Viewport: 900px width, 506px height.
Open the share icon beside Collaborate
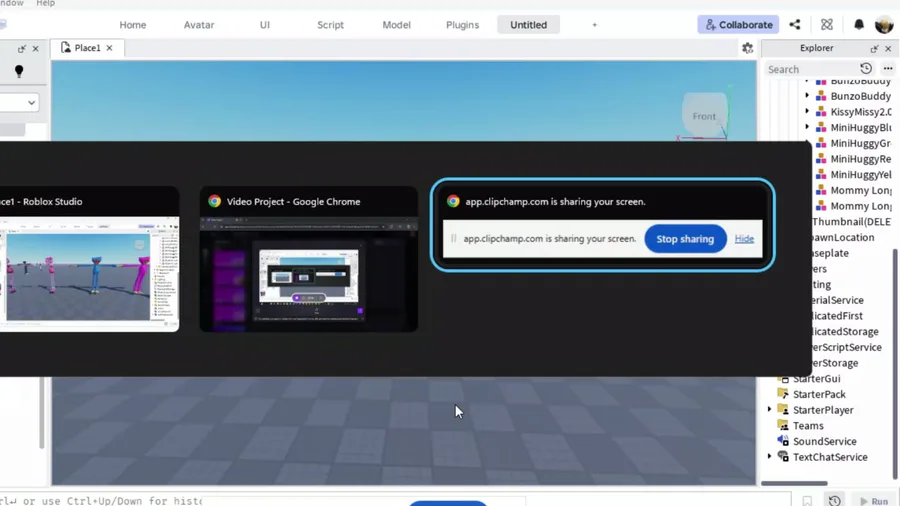click(x=794, y=25)
